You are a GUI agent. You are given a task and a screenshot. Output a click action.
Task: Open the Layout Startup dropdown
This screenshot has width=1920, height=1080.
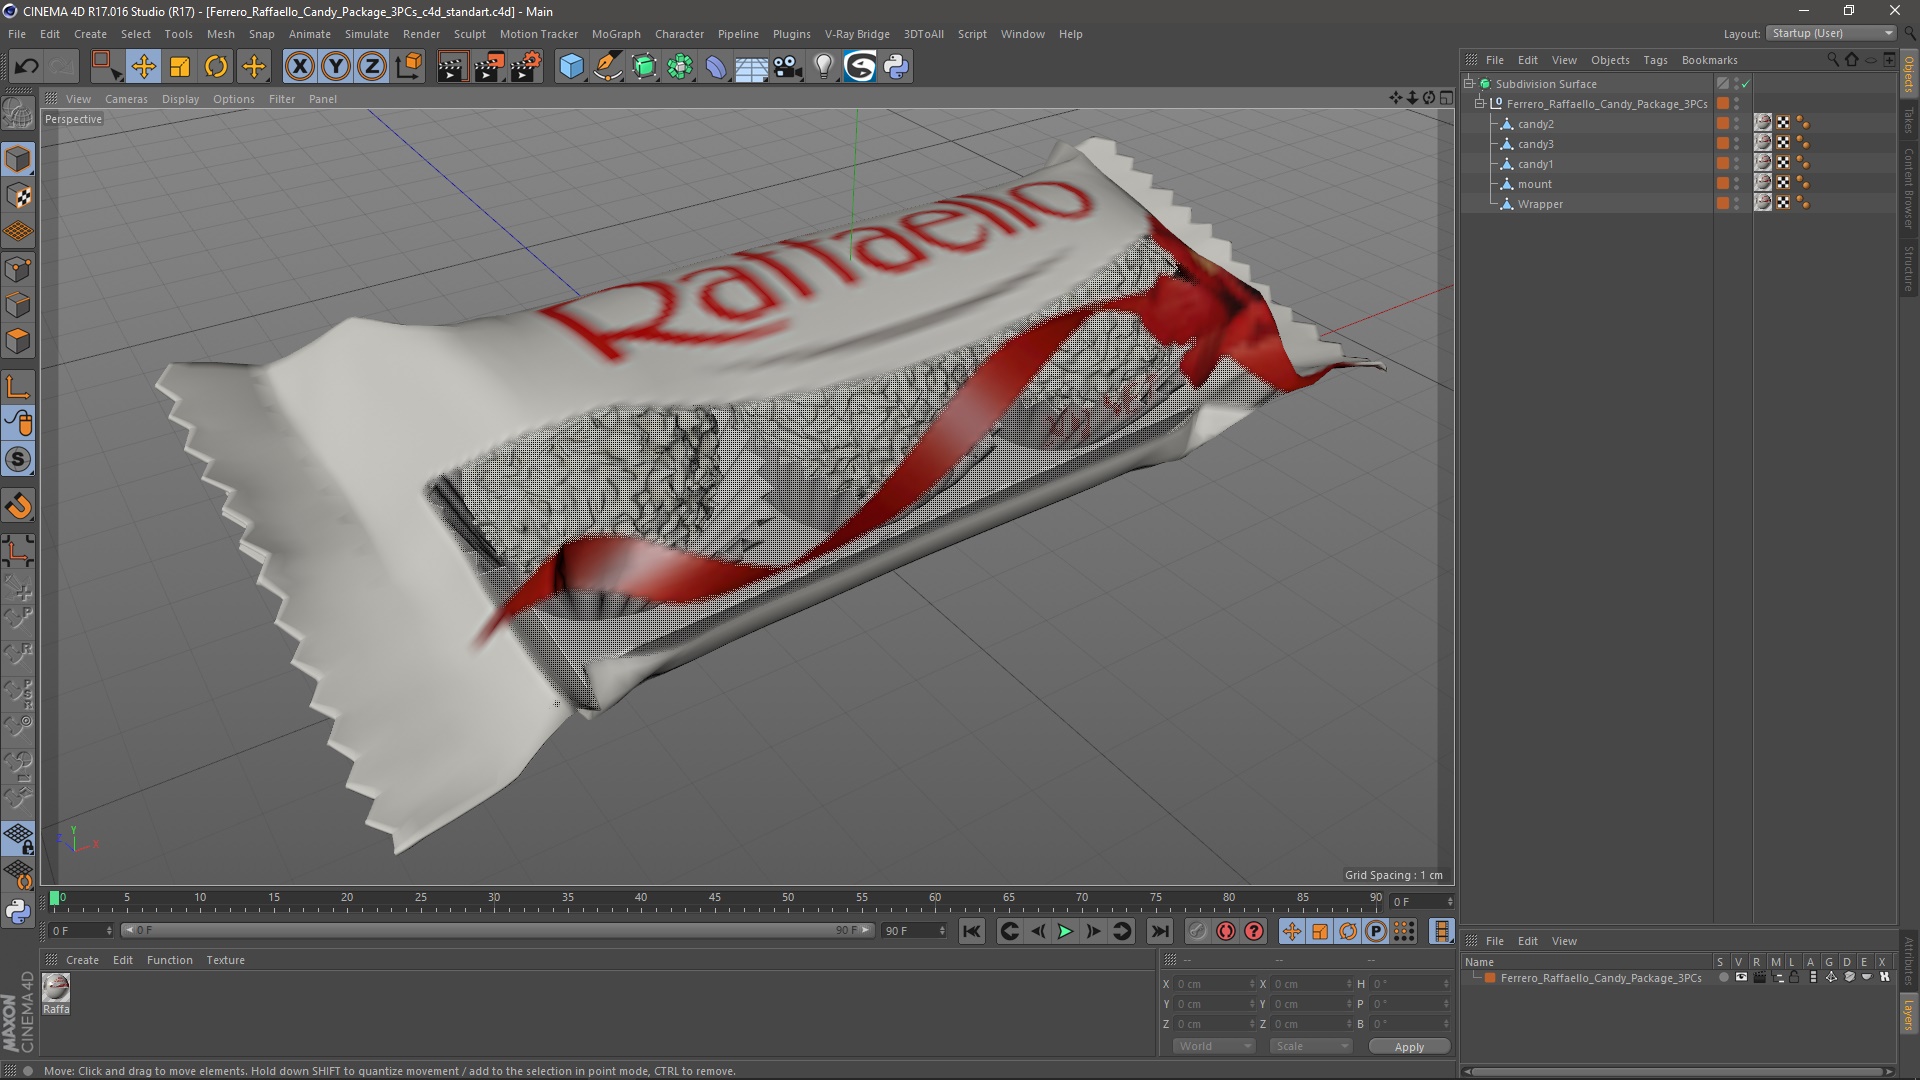(x=1832, y=33)
